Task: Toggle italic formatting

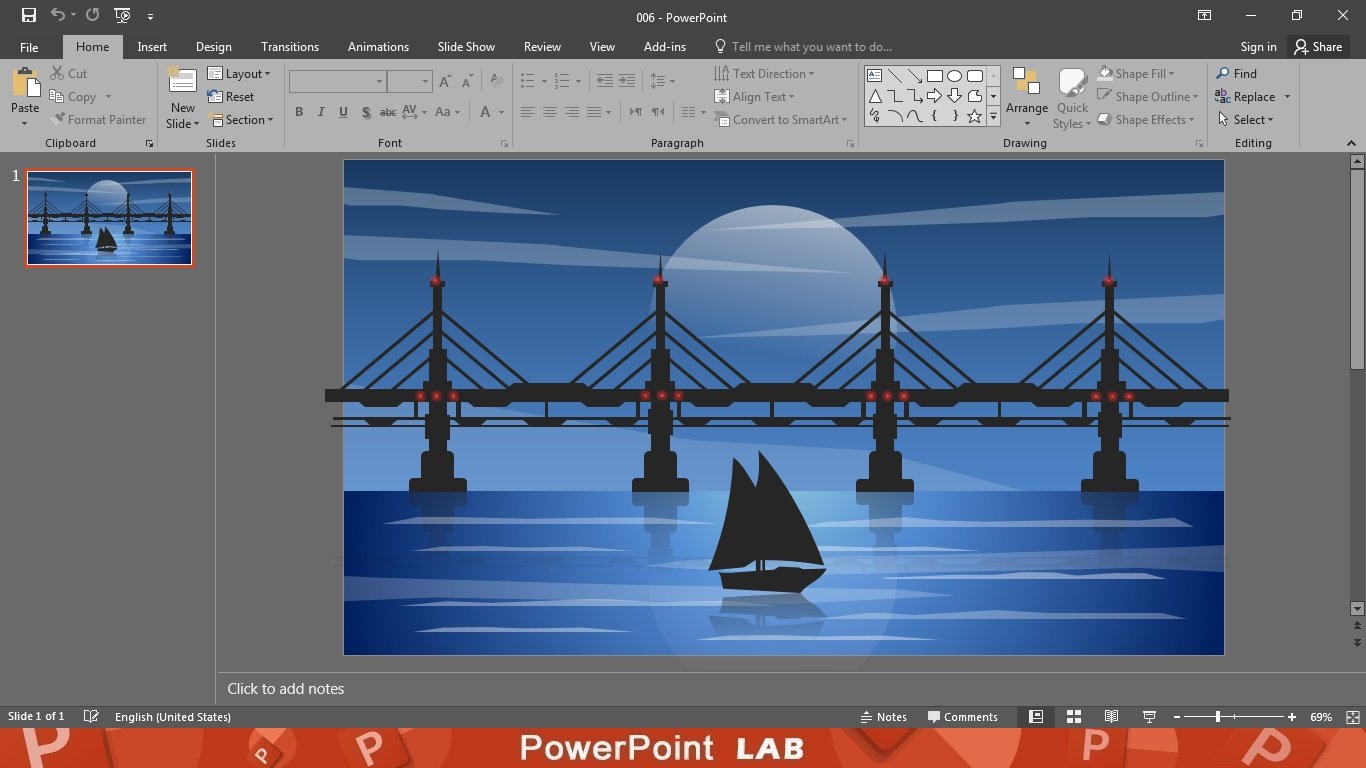Action: click(x=321, y=112)
